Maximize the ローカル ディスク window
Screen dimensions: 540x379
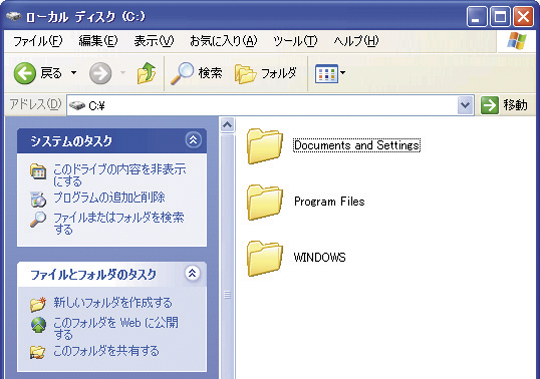pos(500,17)
